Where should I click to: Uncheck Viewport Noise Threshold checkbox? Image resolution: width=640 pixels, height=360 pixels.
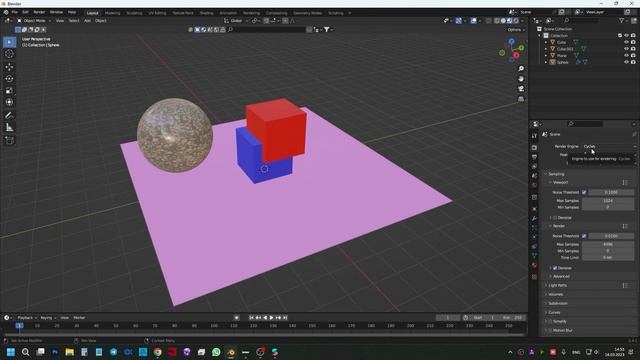[584, 192]
